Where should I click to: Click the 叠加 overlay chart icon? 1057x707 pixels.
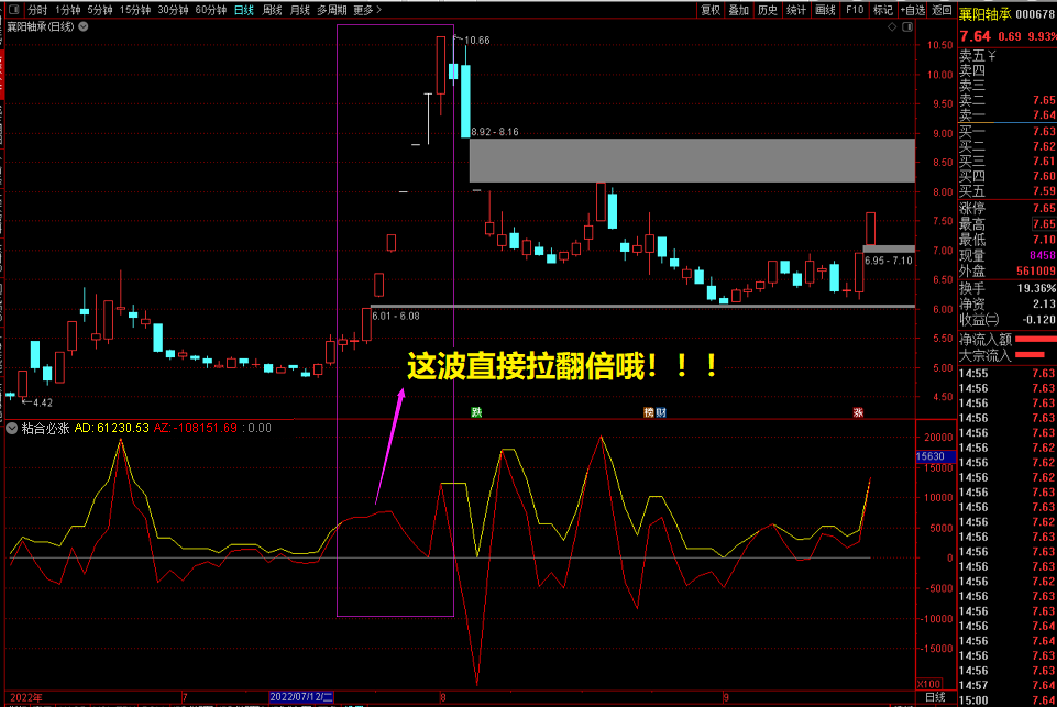click(738, 9)
